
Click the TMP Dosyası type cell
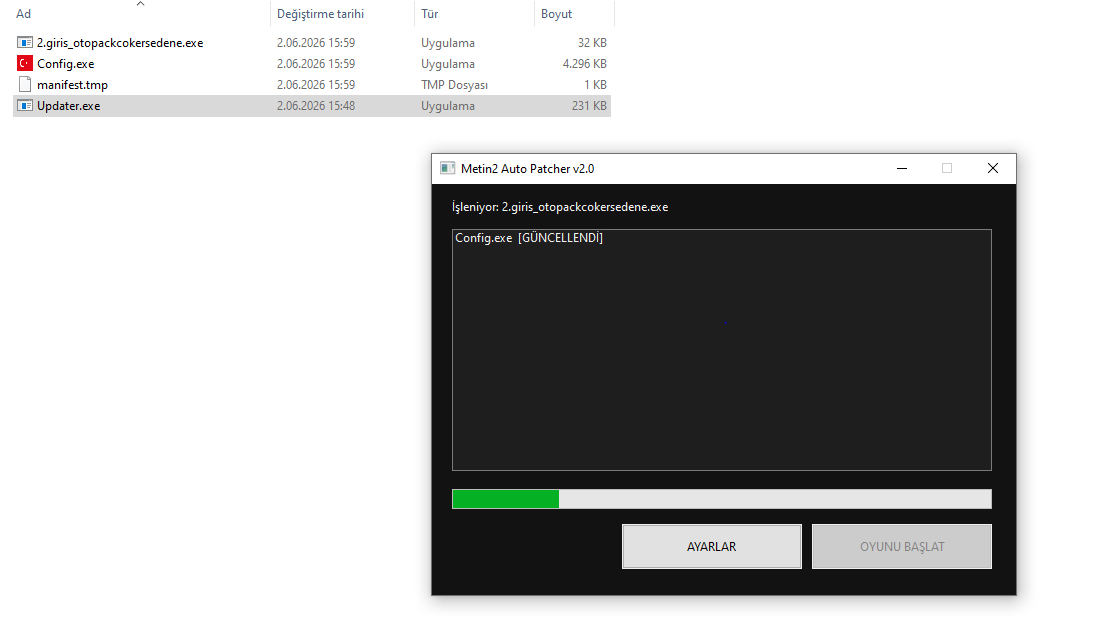pyautogui.click(x=455, y=84)
